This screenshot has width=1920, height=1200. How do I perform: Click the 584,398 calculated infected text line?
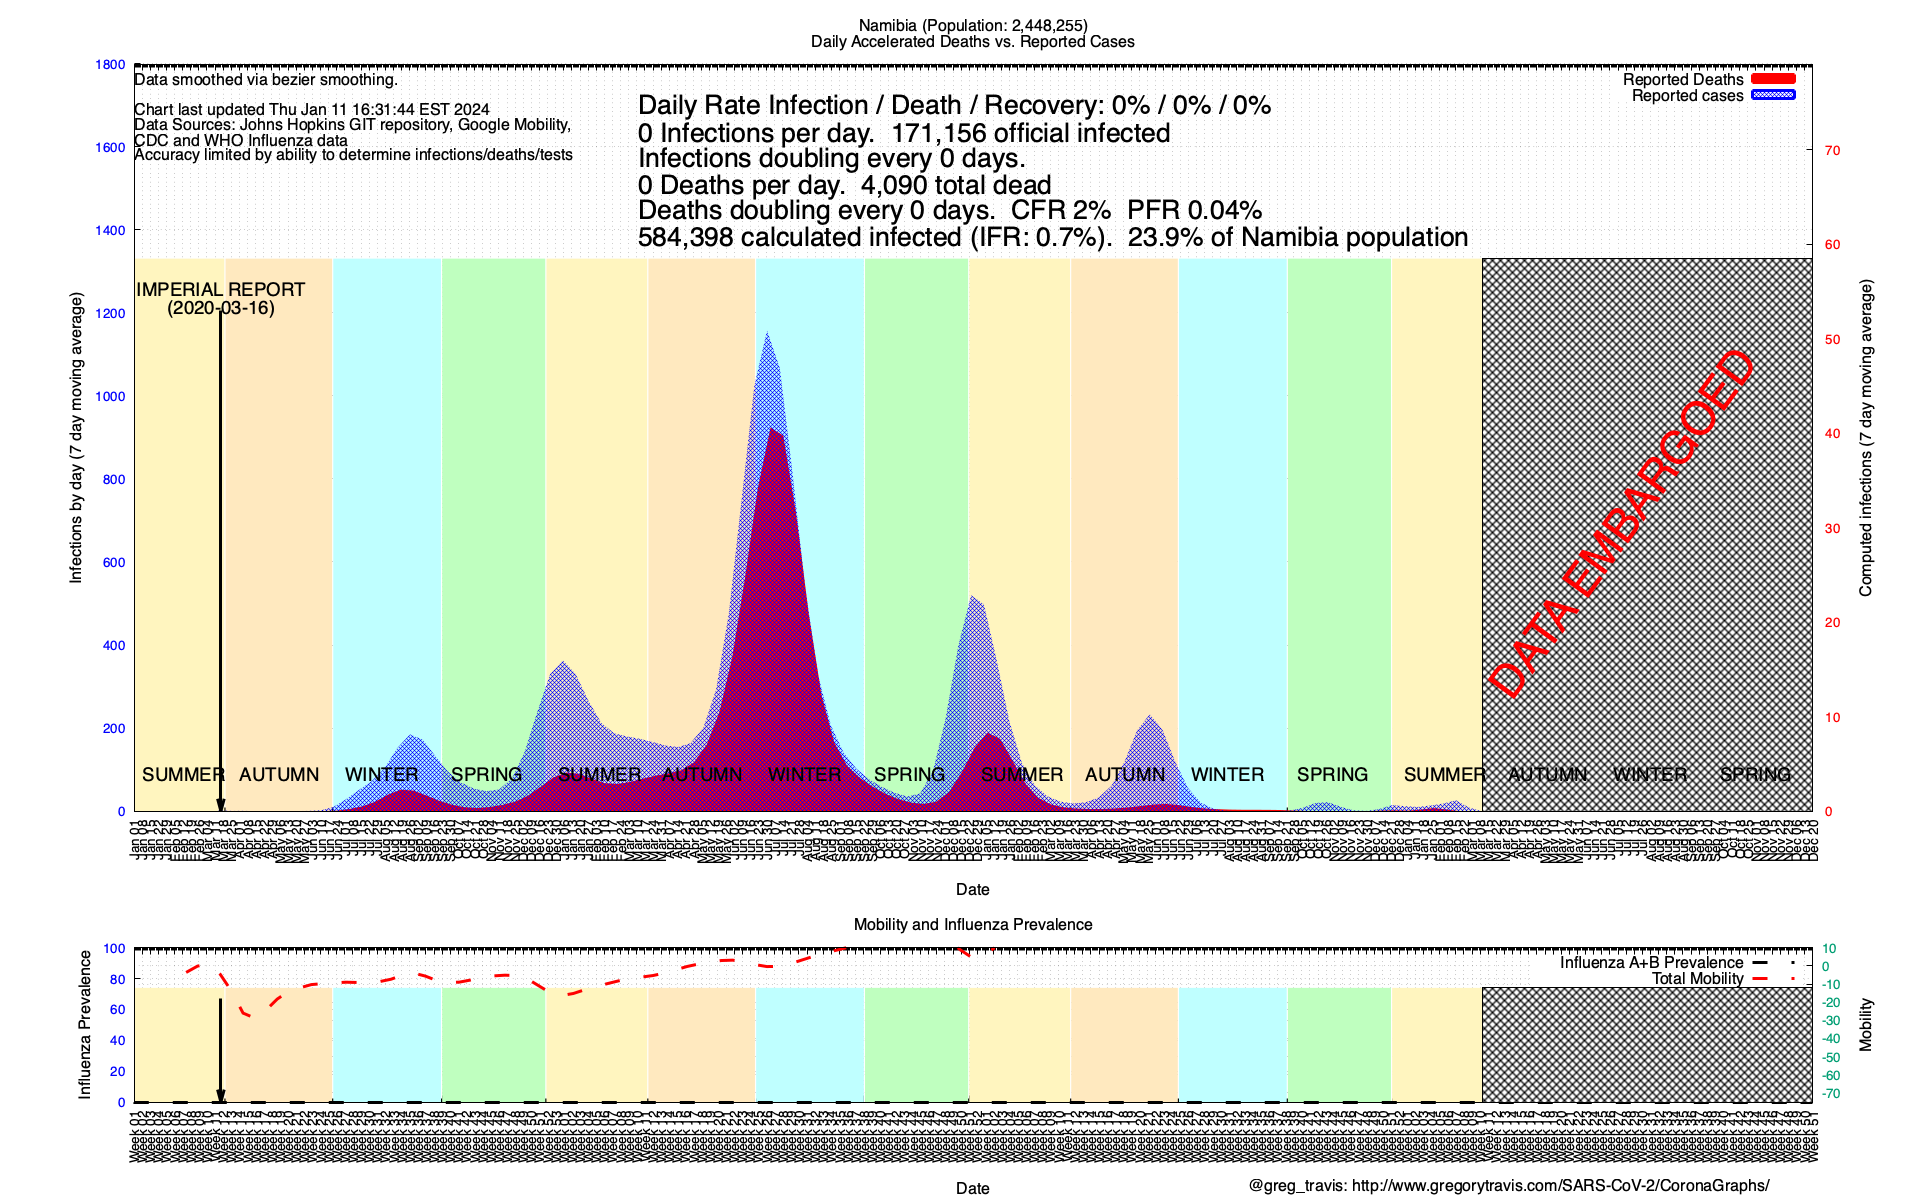1052,238
